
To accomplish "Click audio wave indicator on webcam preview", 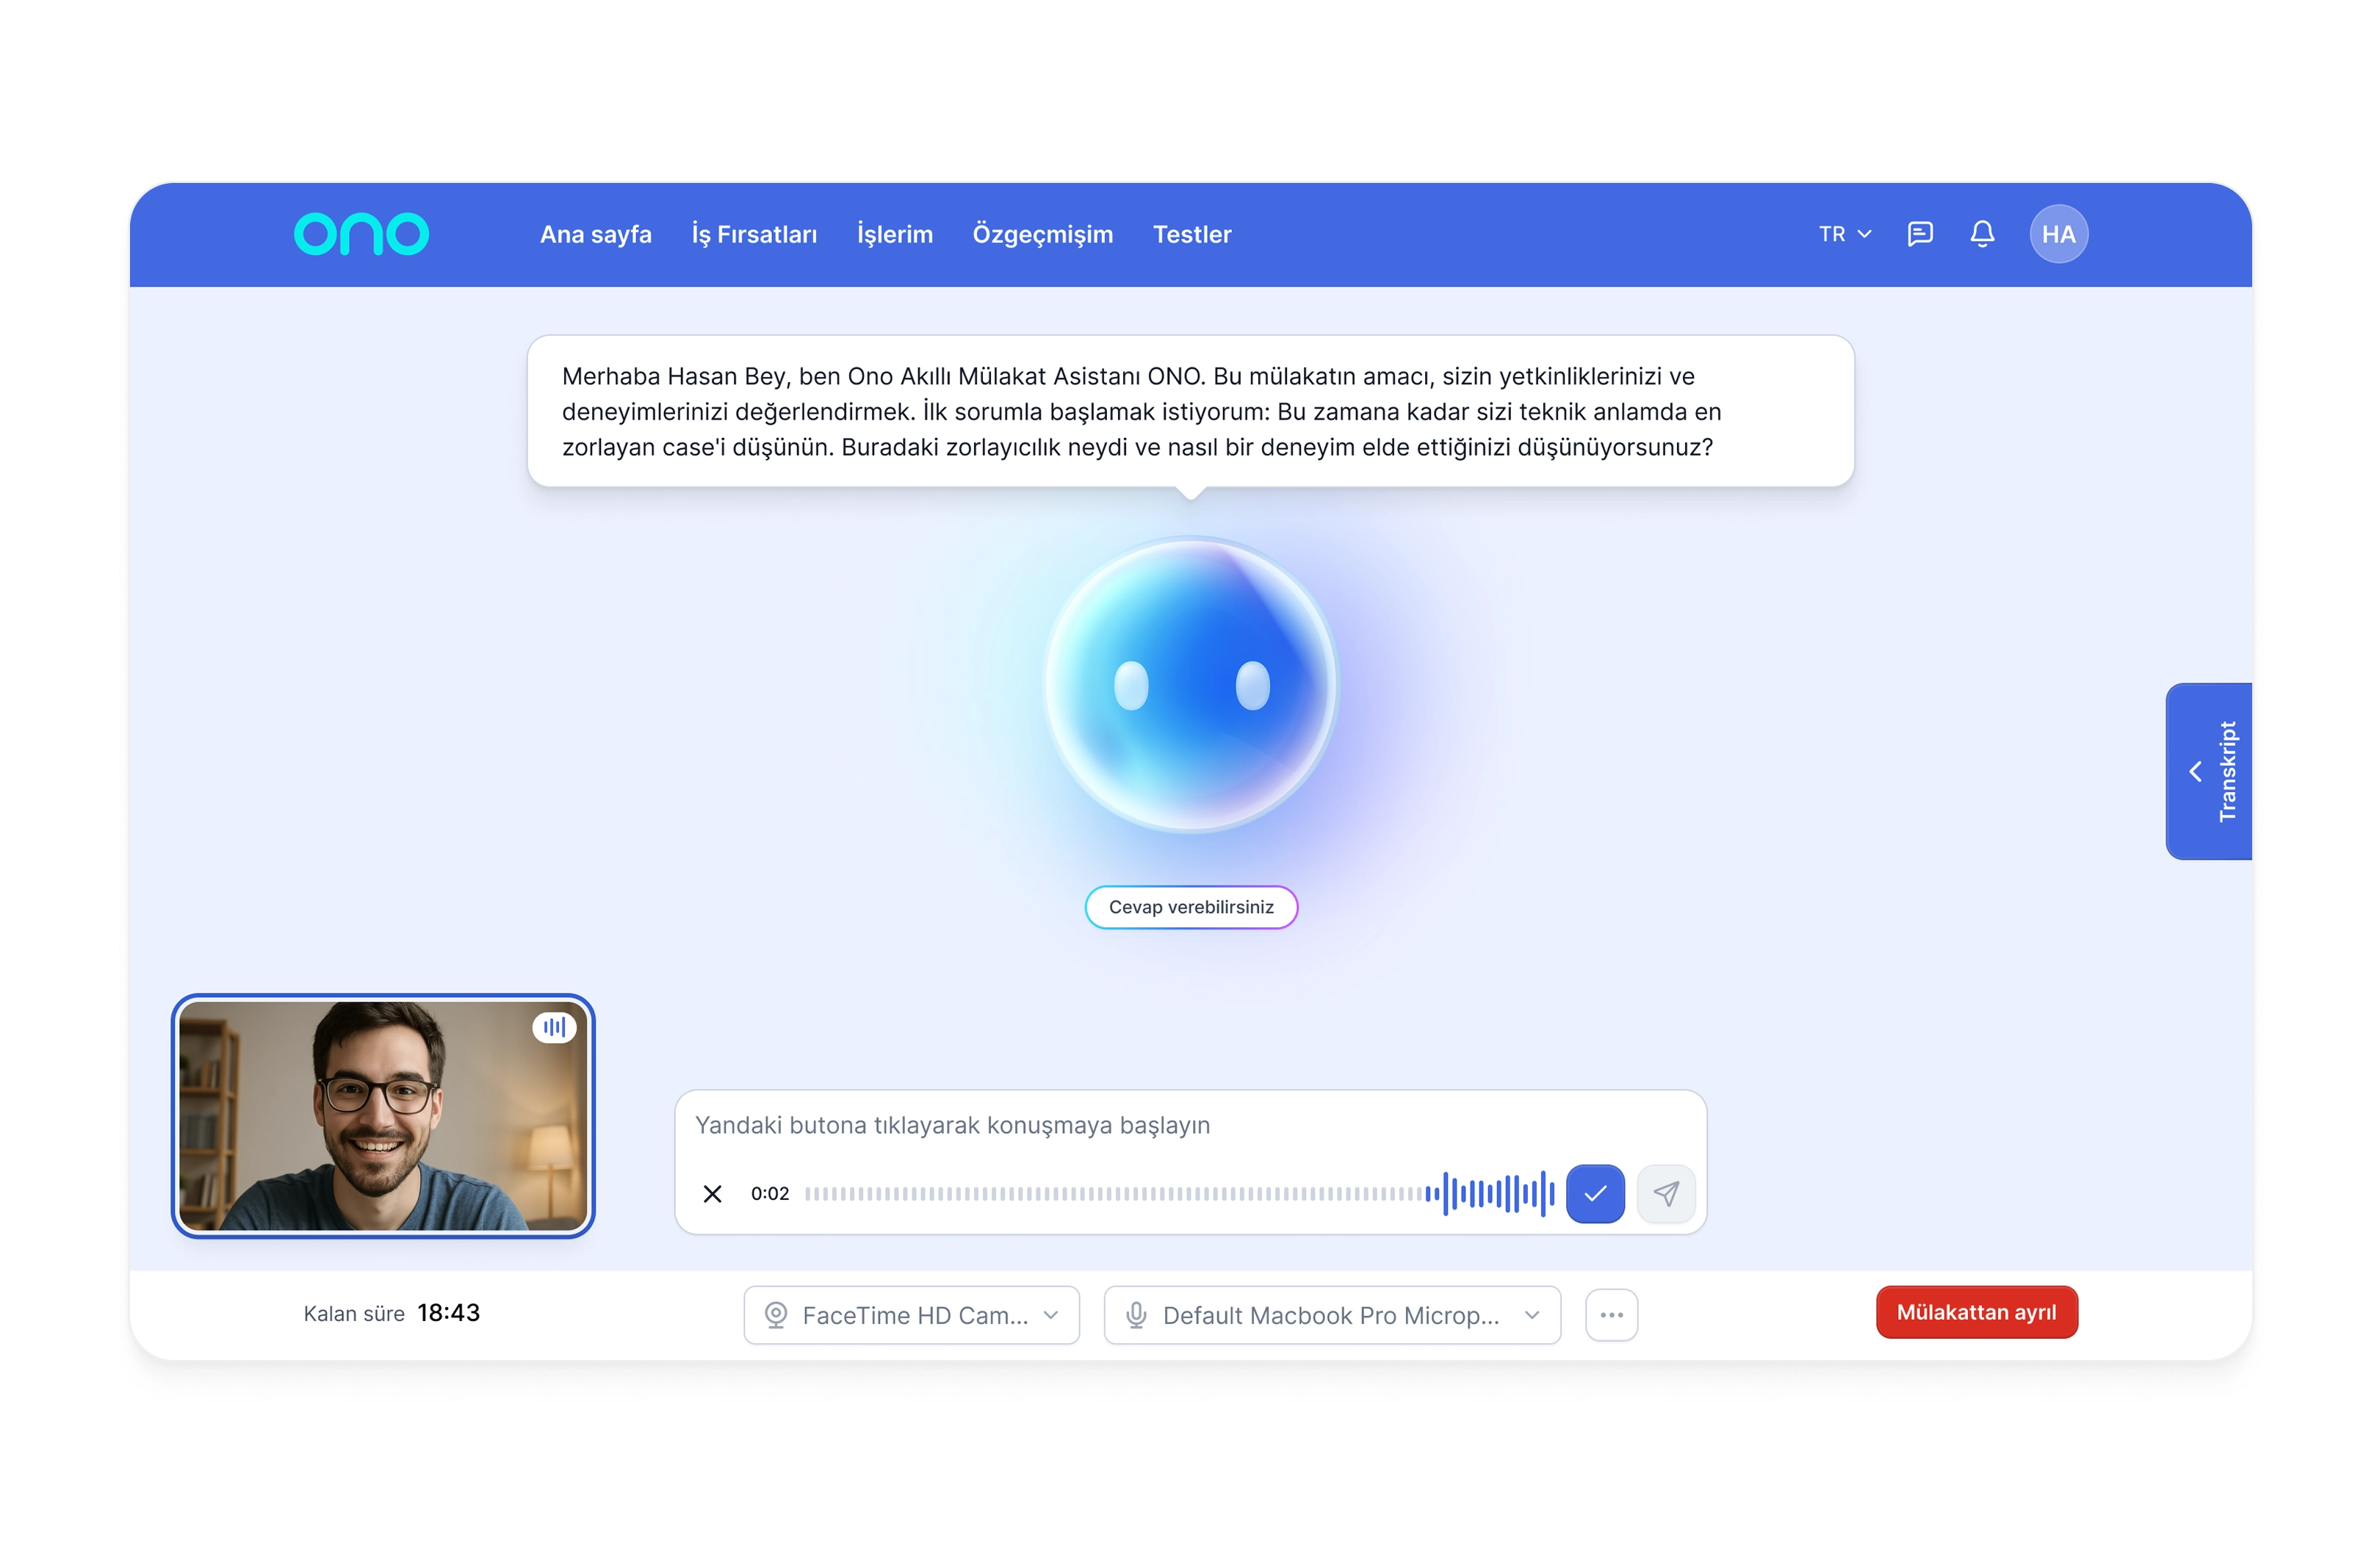I will [554, 1027].
